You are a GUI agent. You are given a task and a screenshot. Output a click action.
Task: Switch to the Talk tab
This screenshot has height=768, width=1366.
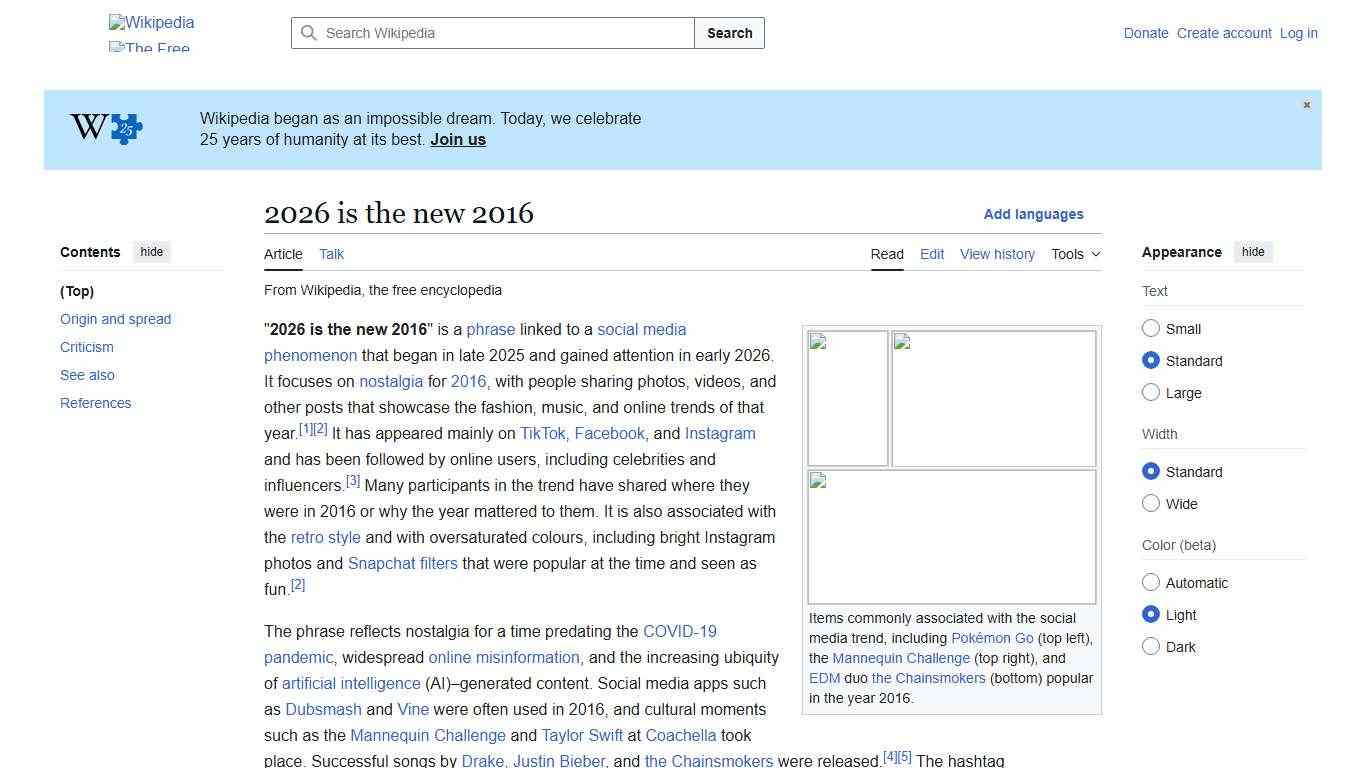pyautogui.click(x=331, y=254)
